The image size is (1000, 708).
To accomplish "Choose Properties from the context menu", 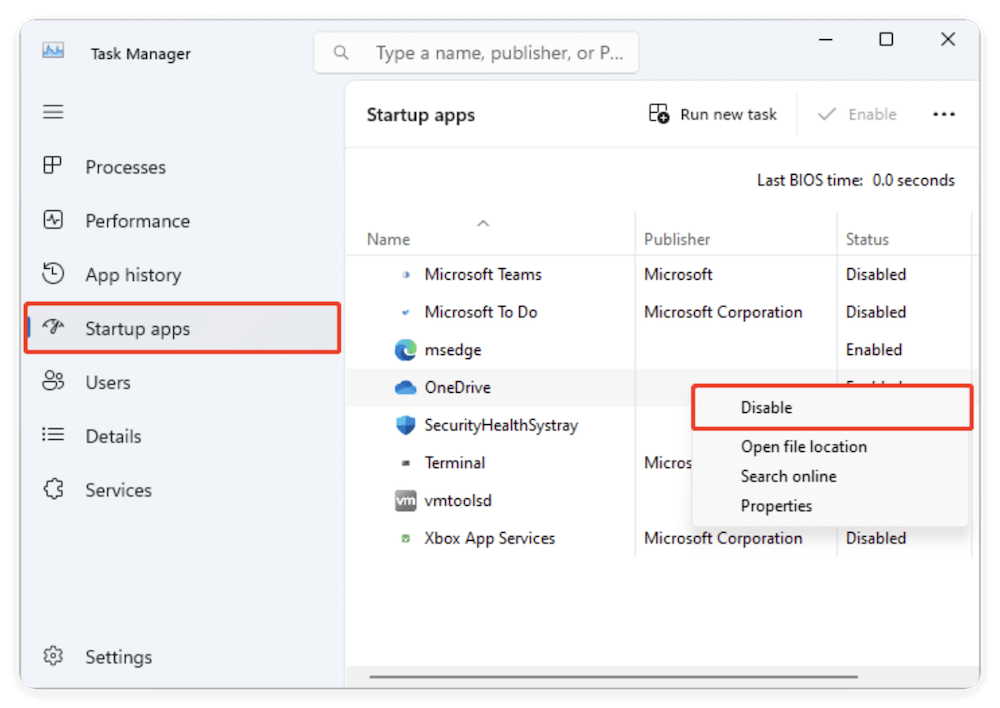I will click(x=776, y=506).
